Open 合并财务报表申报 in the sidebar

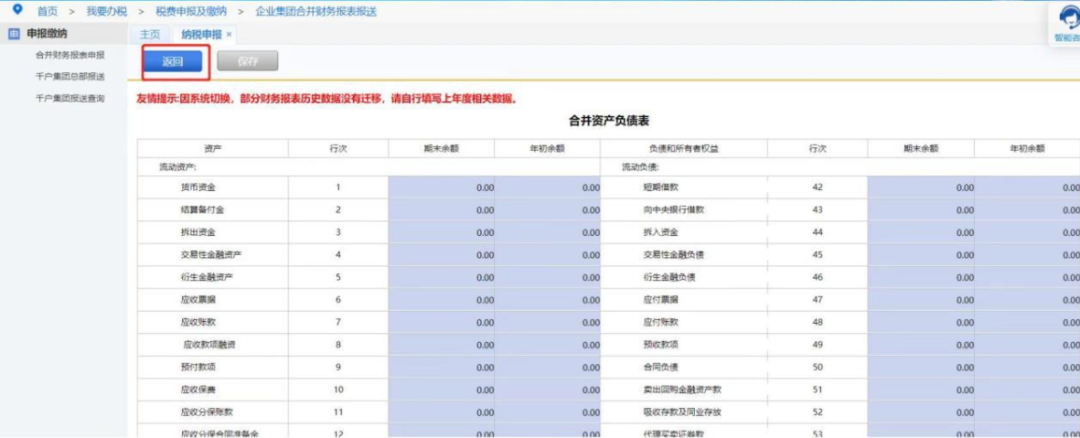point(70,55)
